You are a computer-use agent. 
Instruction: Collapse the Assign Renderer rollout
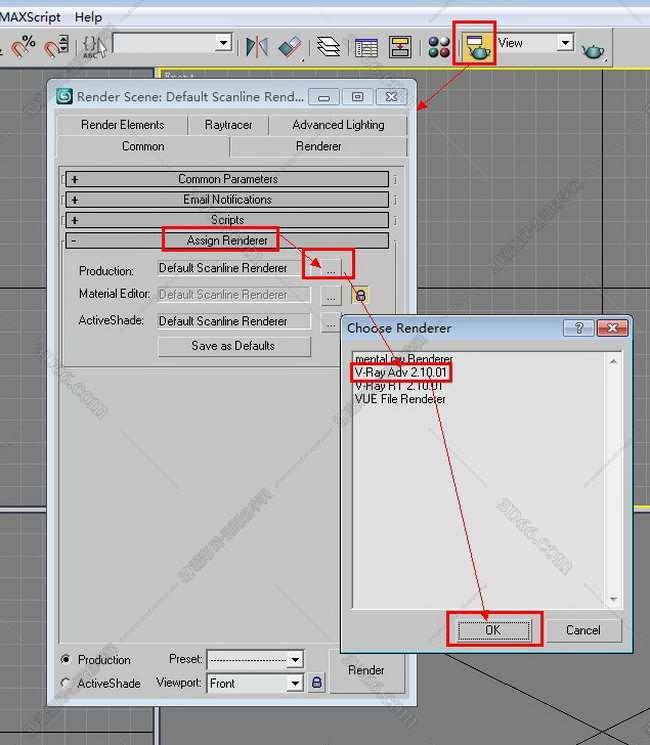tap(227, 240)
